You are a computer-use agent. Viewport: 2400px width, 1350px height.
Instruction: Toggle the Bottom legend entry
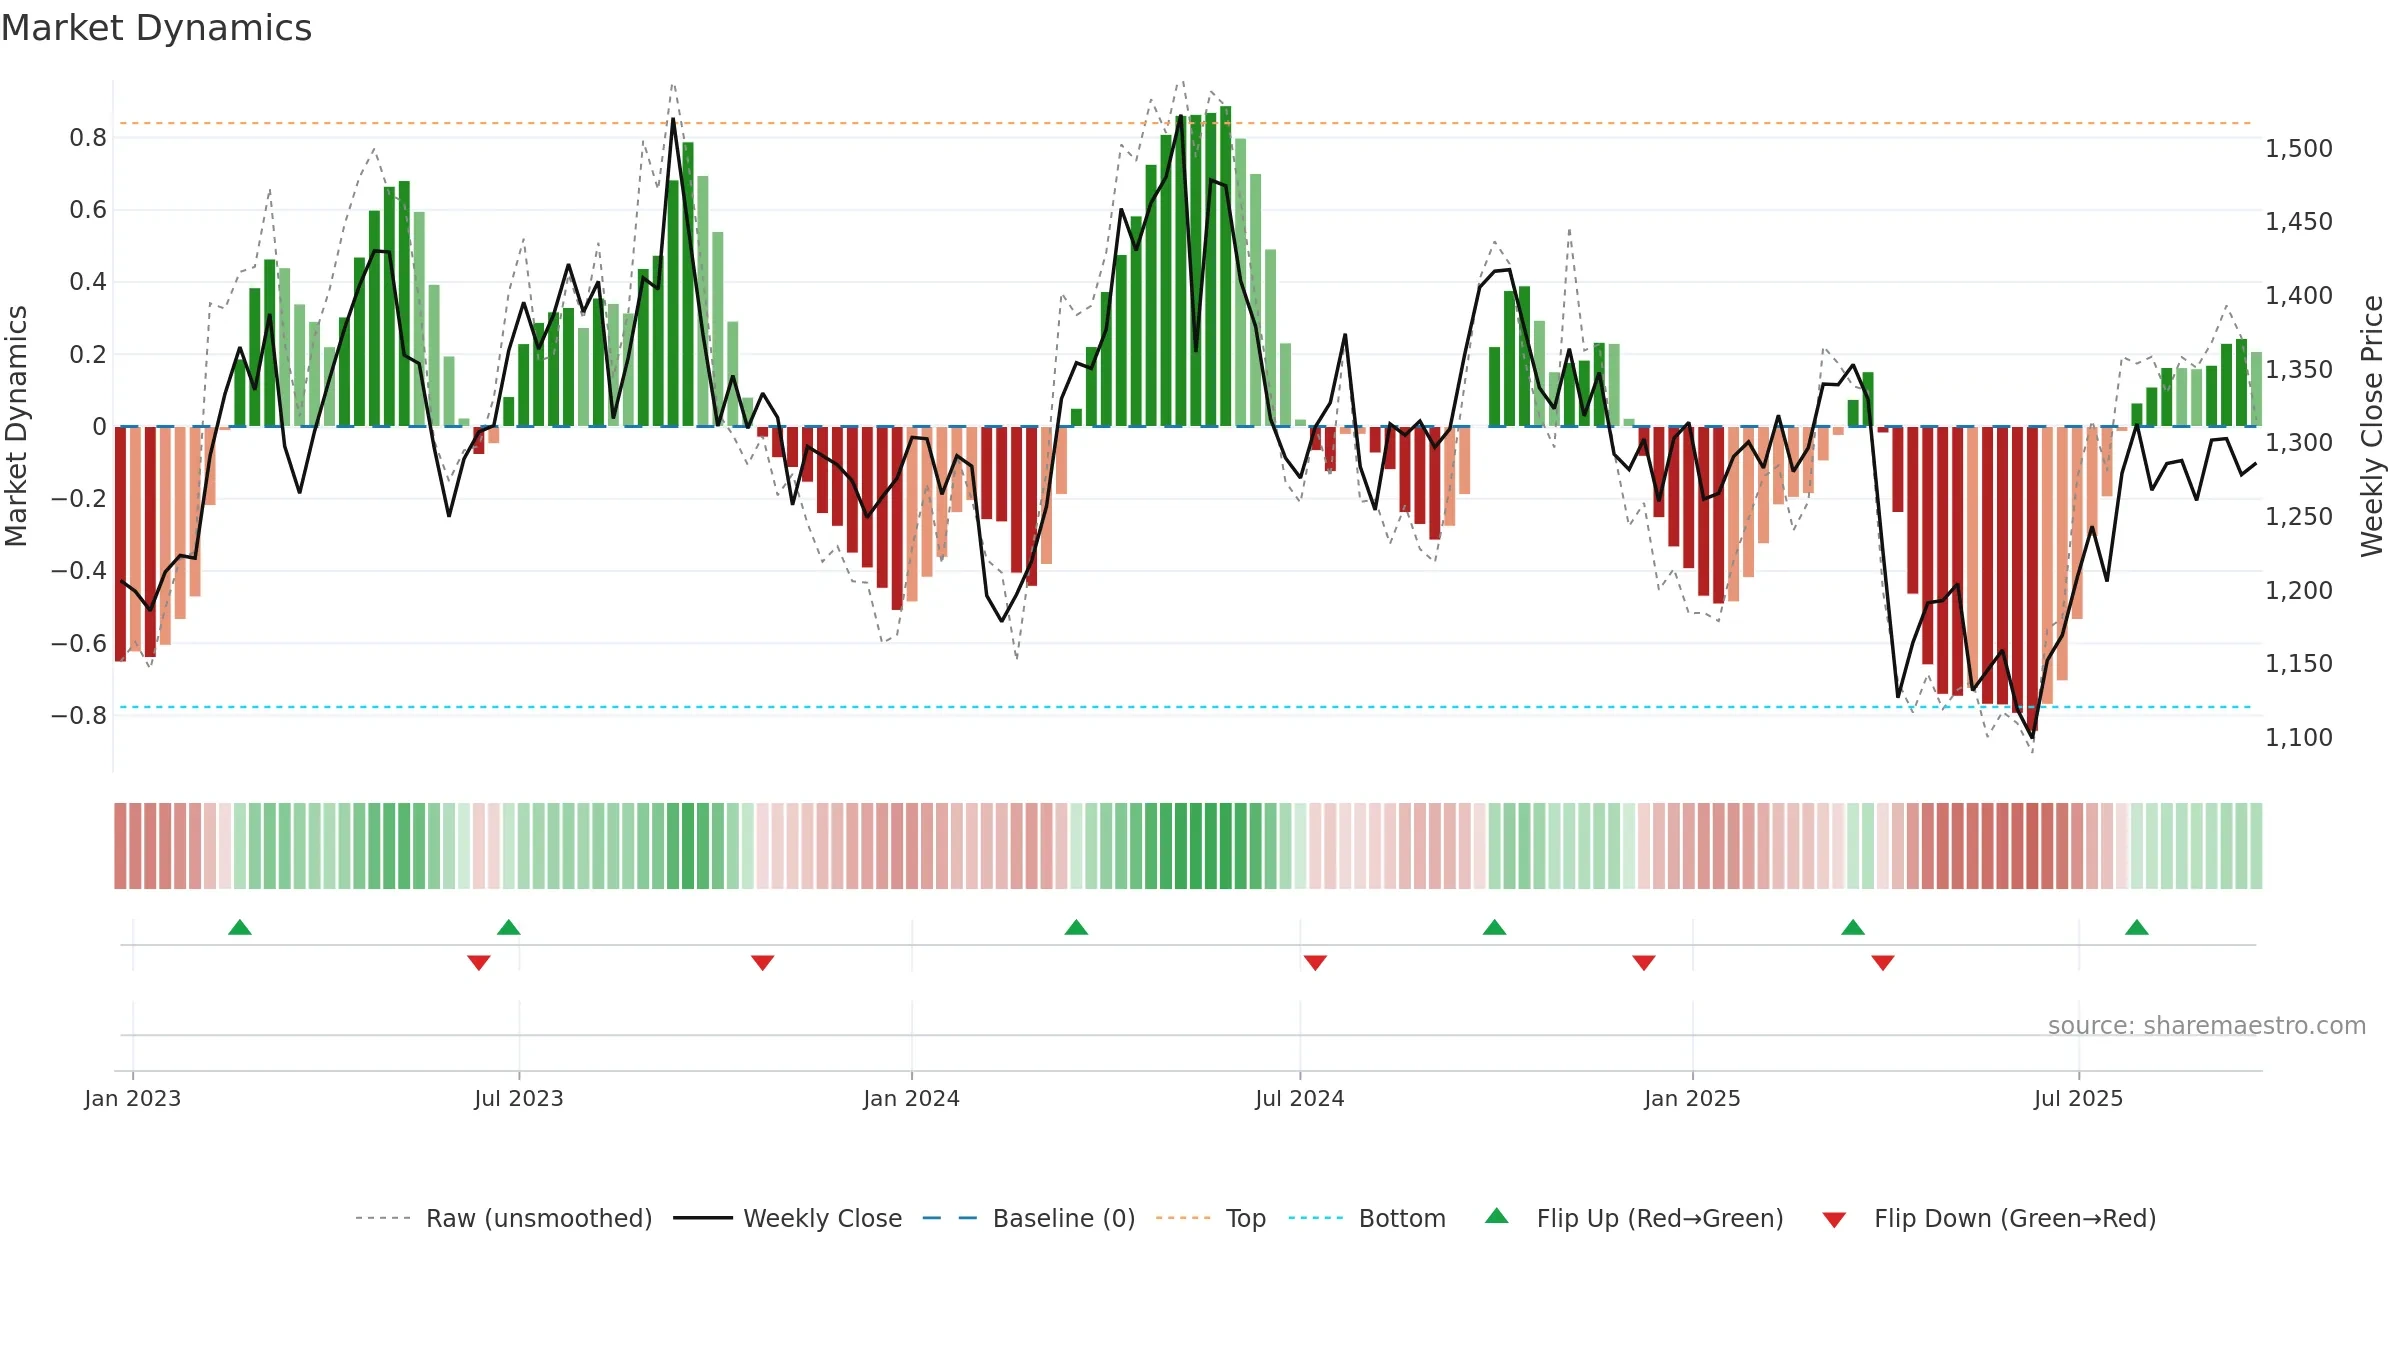pyautogui.click(x=1367, y=1218)
